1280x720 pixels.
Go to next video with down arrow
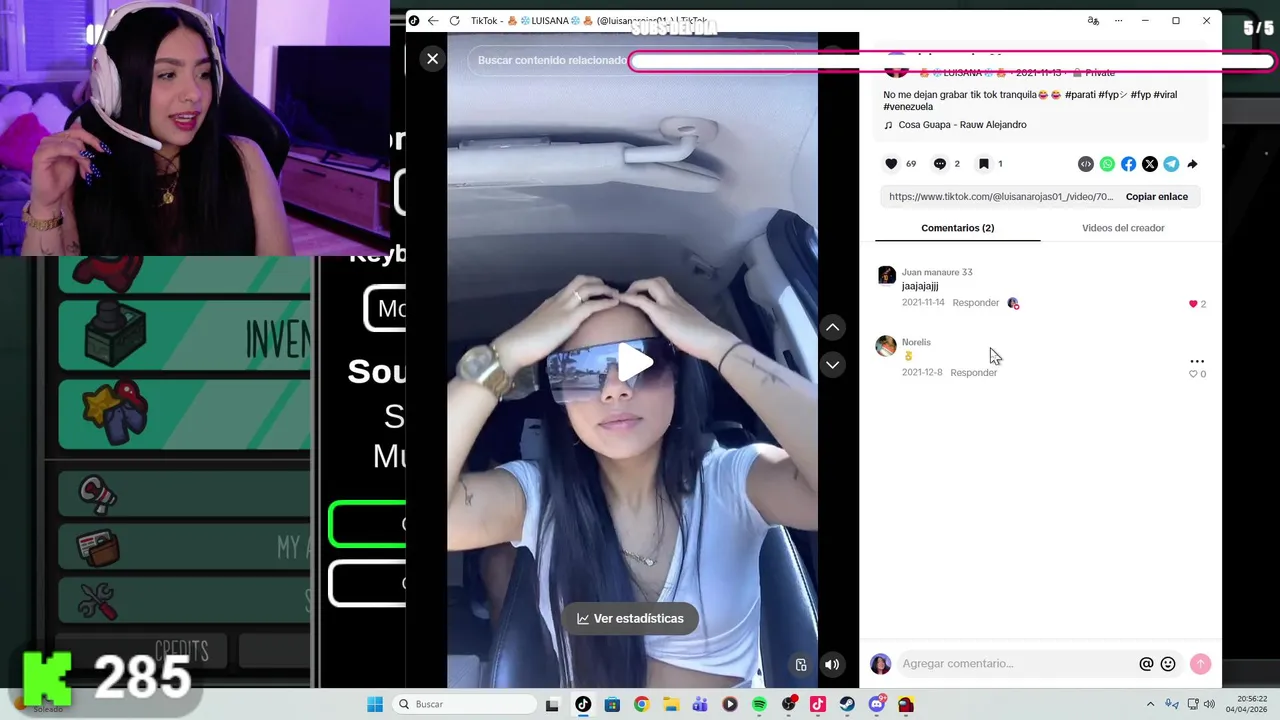tap(832, 365)
